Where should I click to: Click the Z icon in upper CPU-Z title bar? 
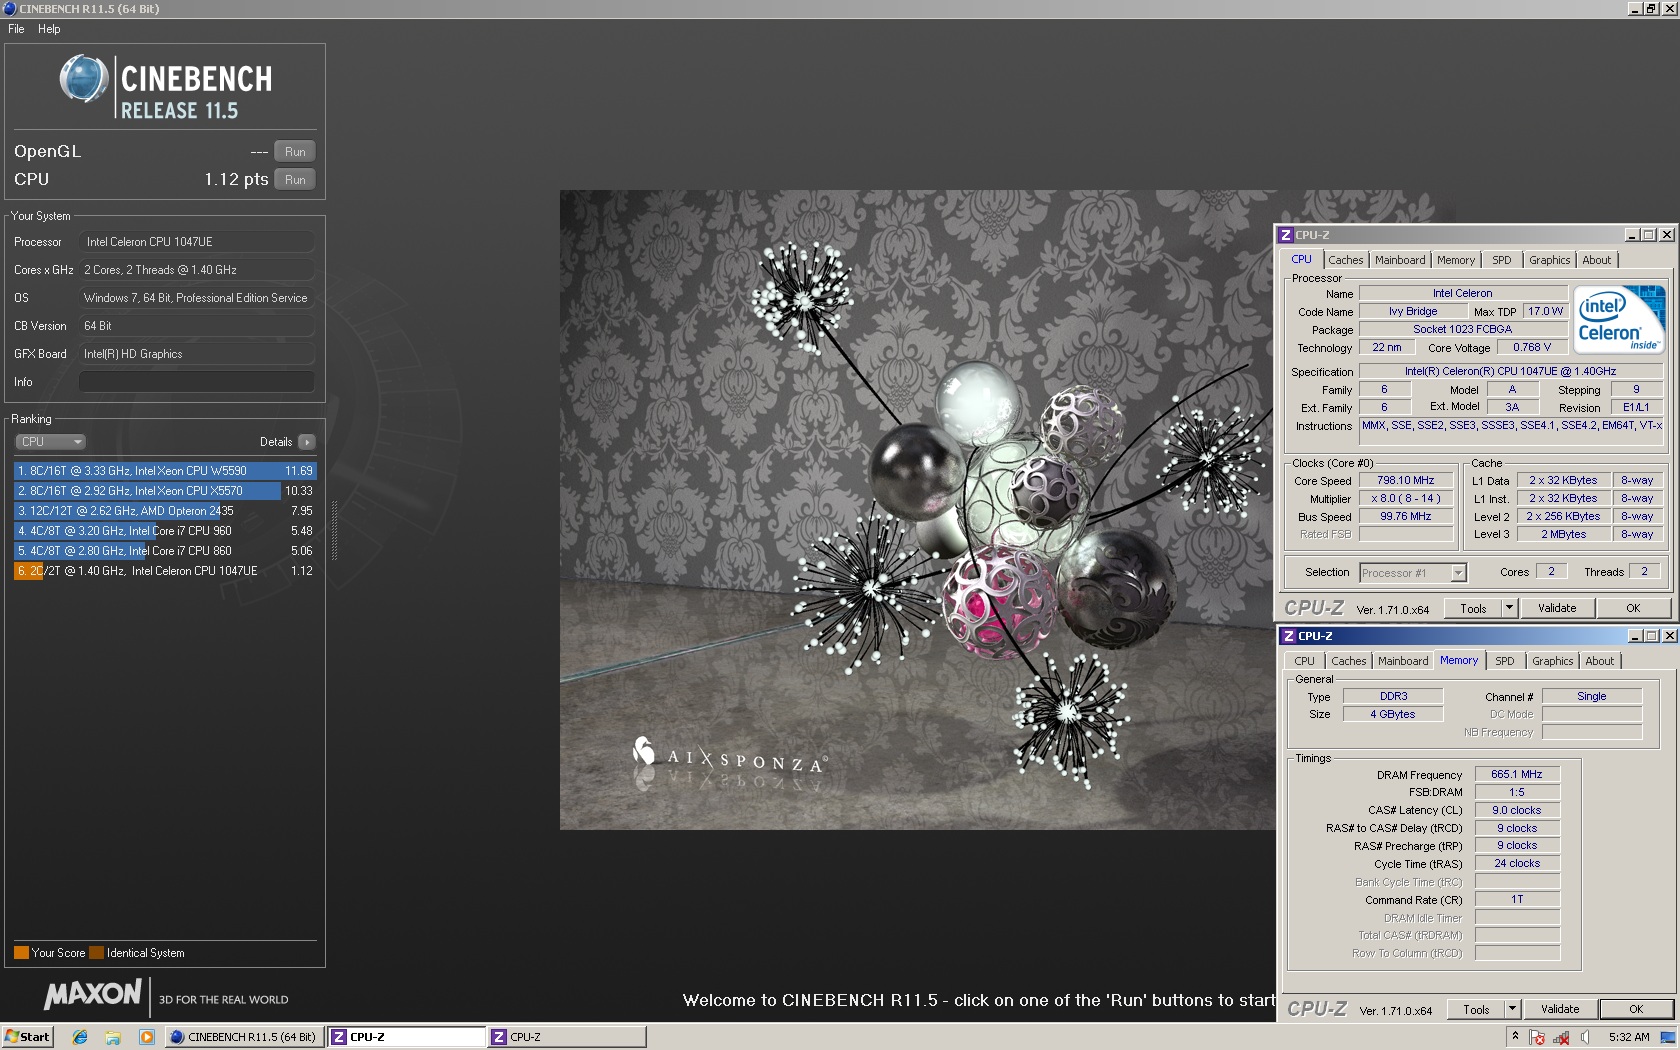[1286, 235]
